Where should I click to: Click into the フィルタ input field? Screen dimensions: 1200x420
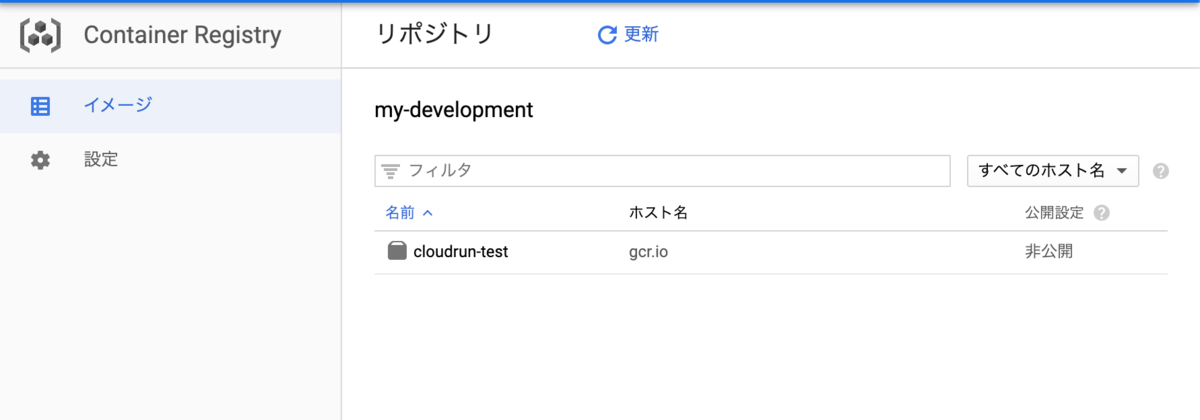pyautogui.click(x=662, y=171)
